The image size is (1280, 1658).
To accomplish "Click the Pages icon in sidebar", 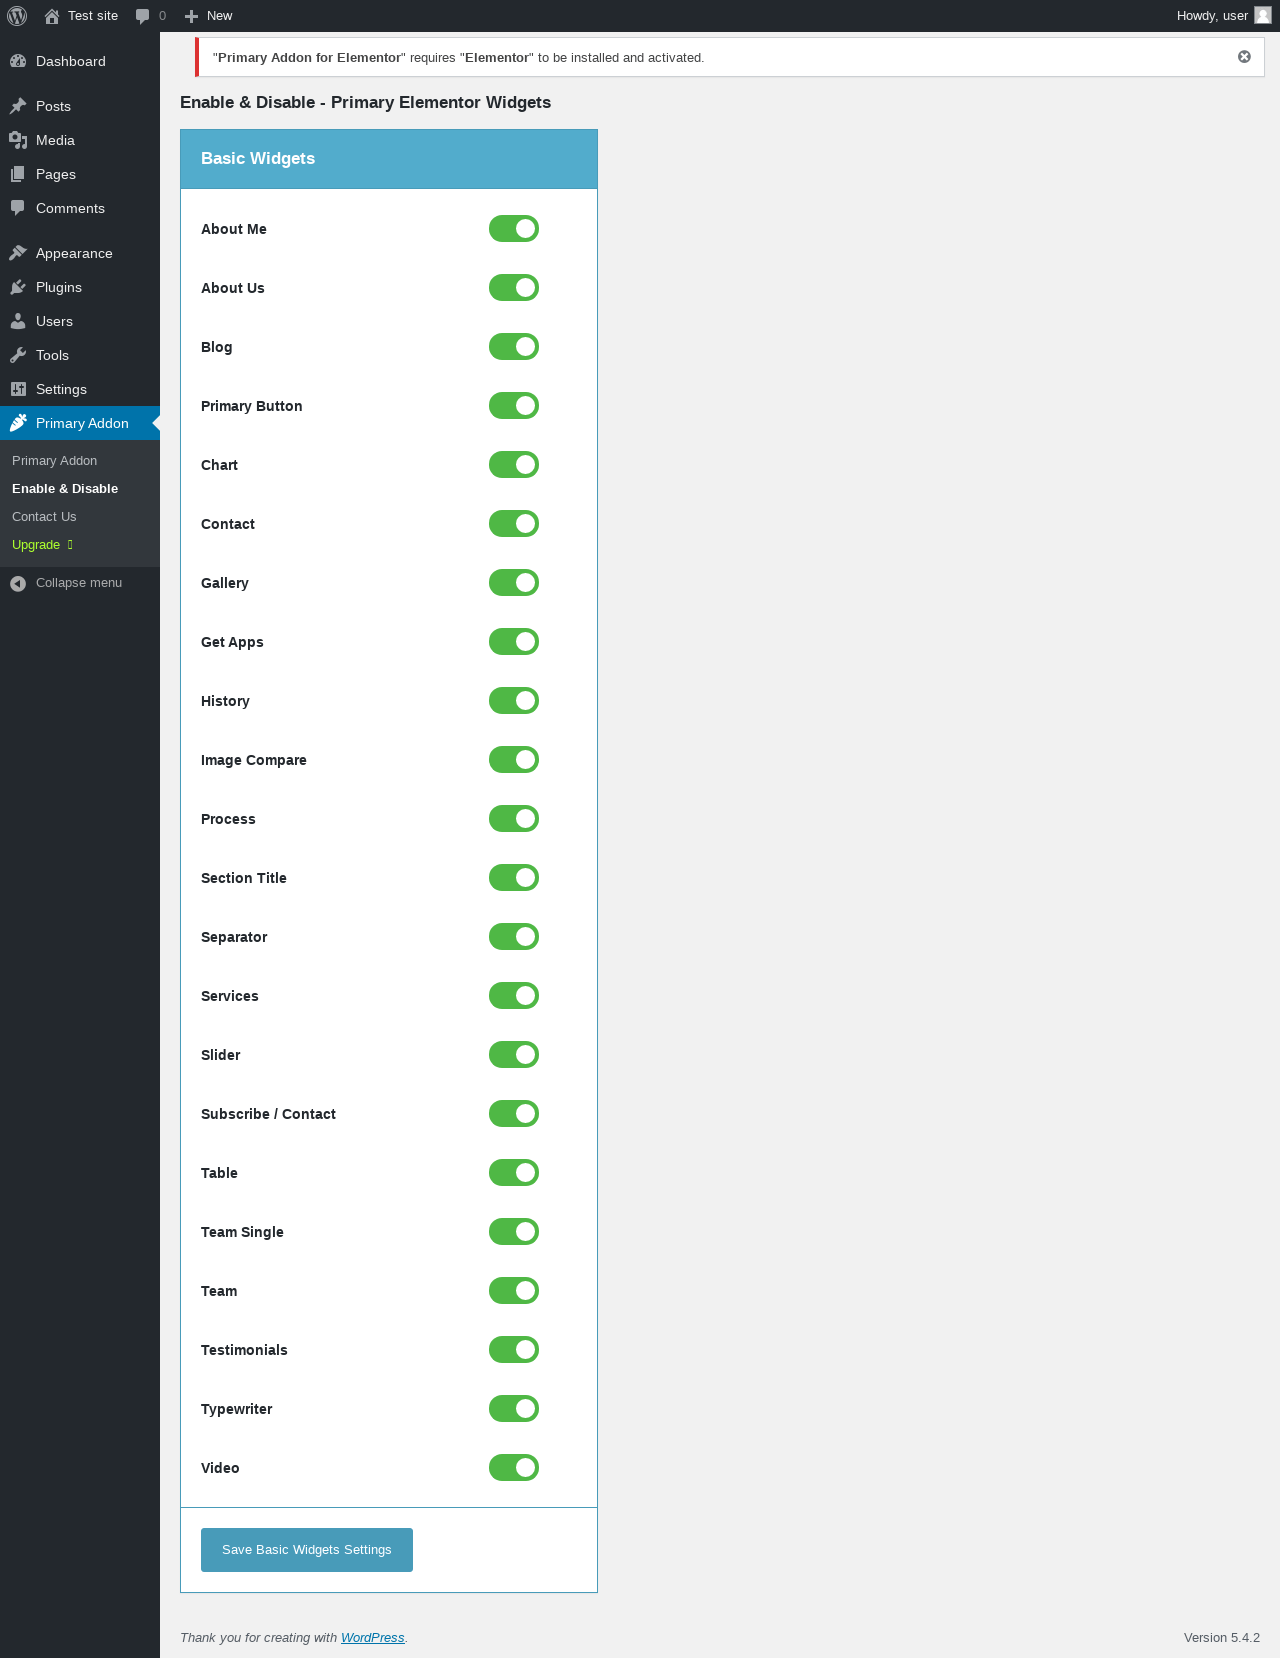I will [x=18, y=174].
